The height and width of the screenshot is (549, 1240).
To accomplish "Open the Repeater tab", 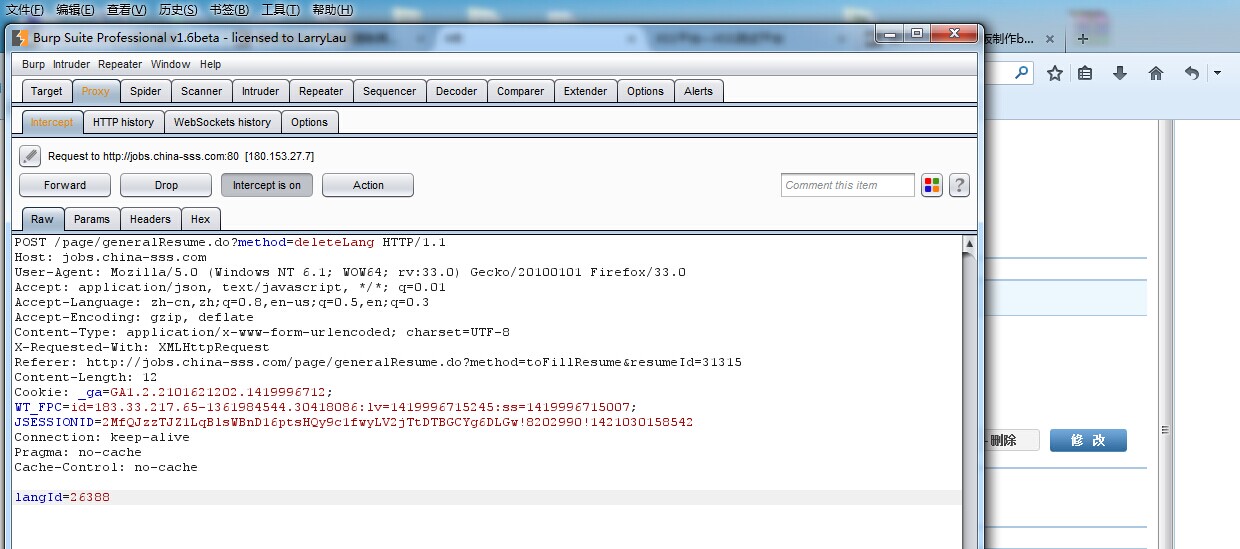I will 321,91.
